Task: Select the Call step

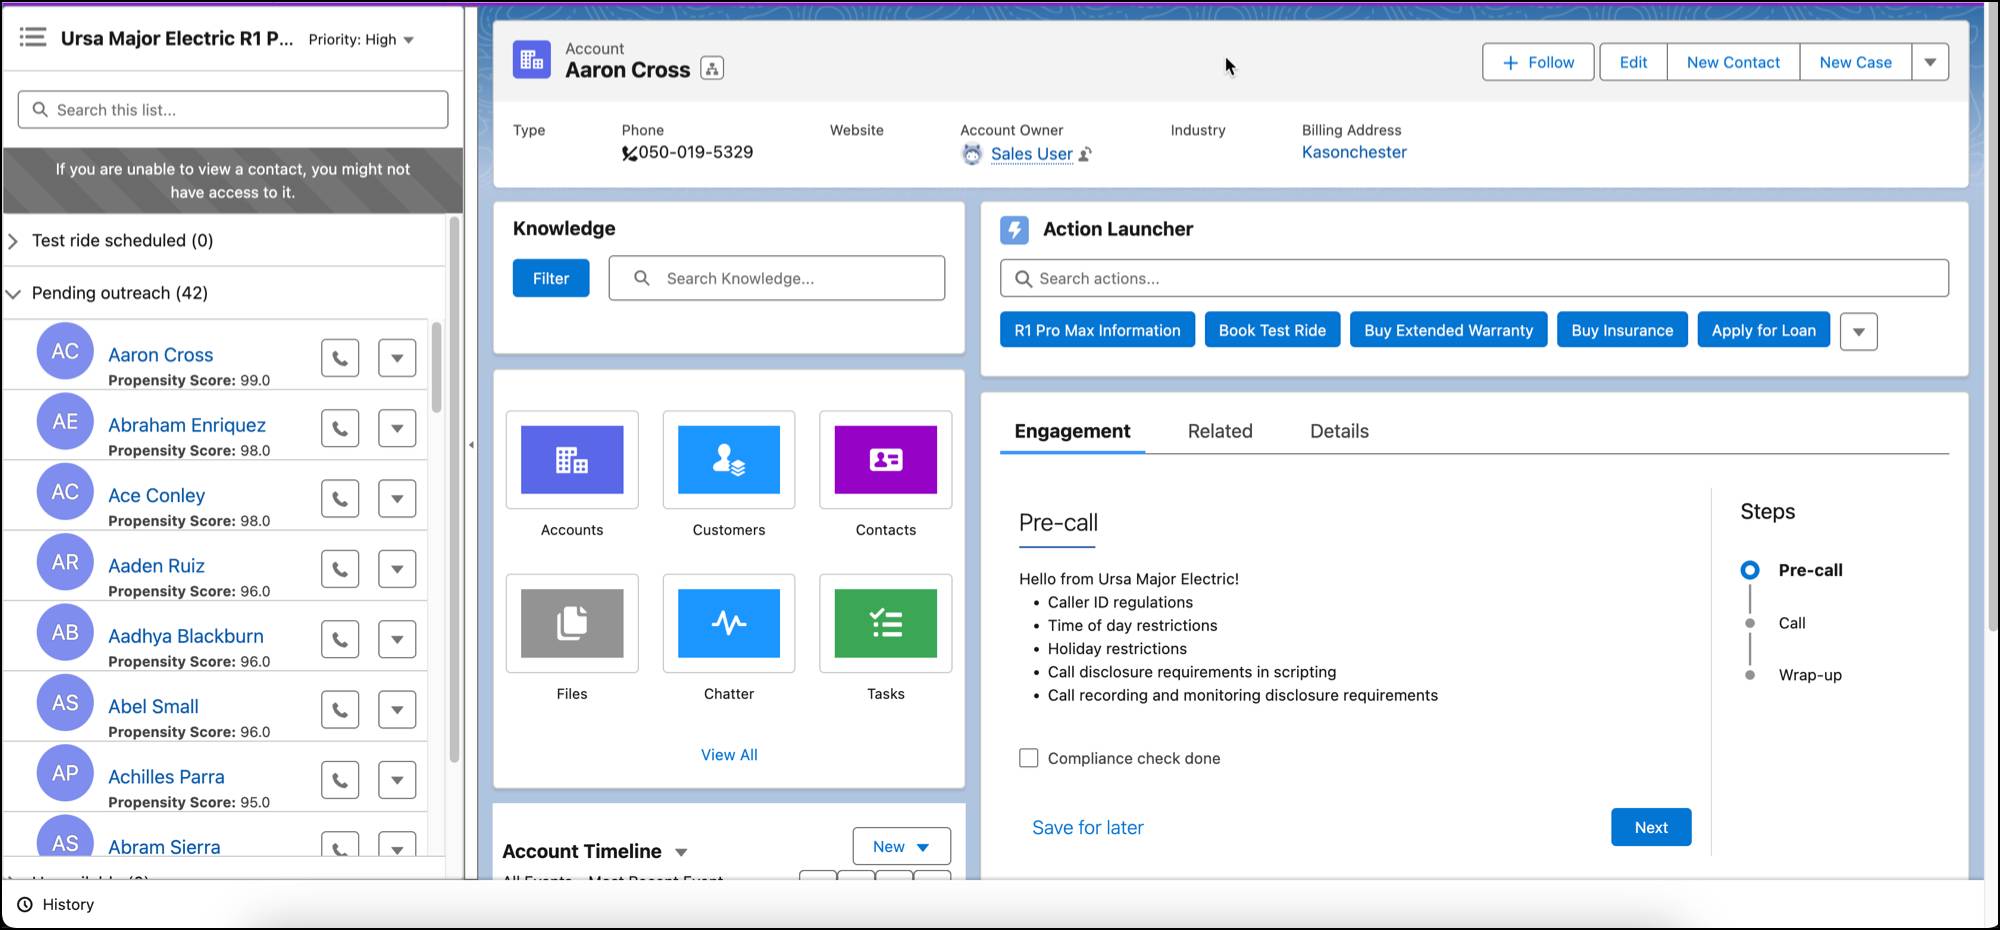Action: pos(1792,623)
